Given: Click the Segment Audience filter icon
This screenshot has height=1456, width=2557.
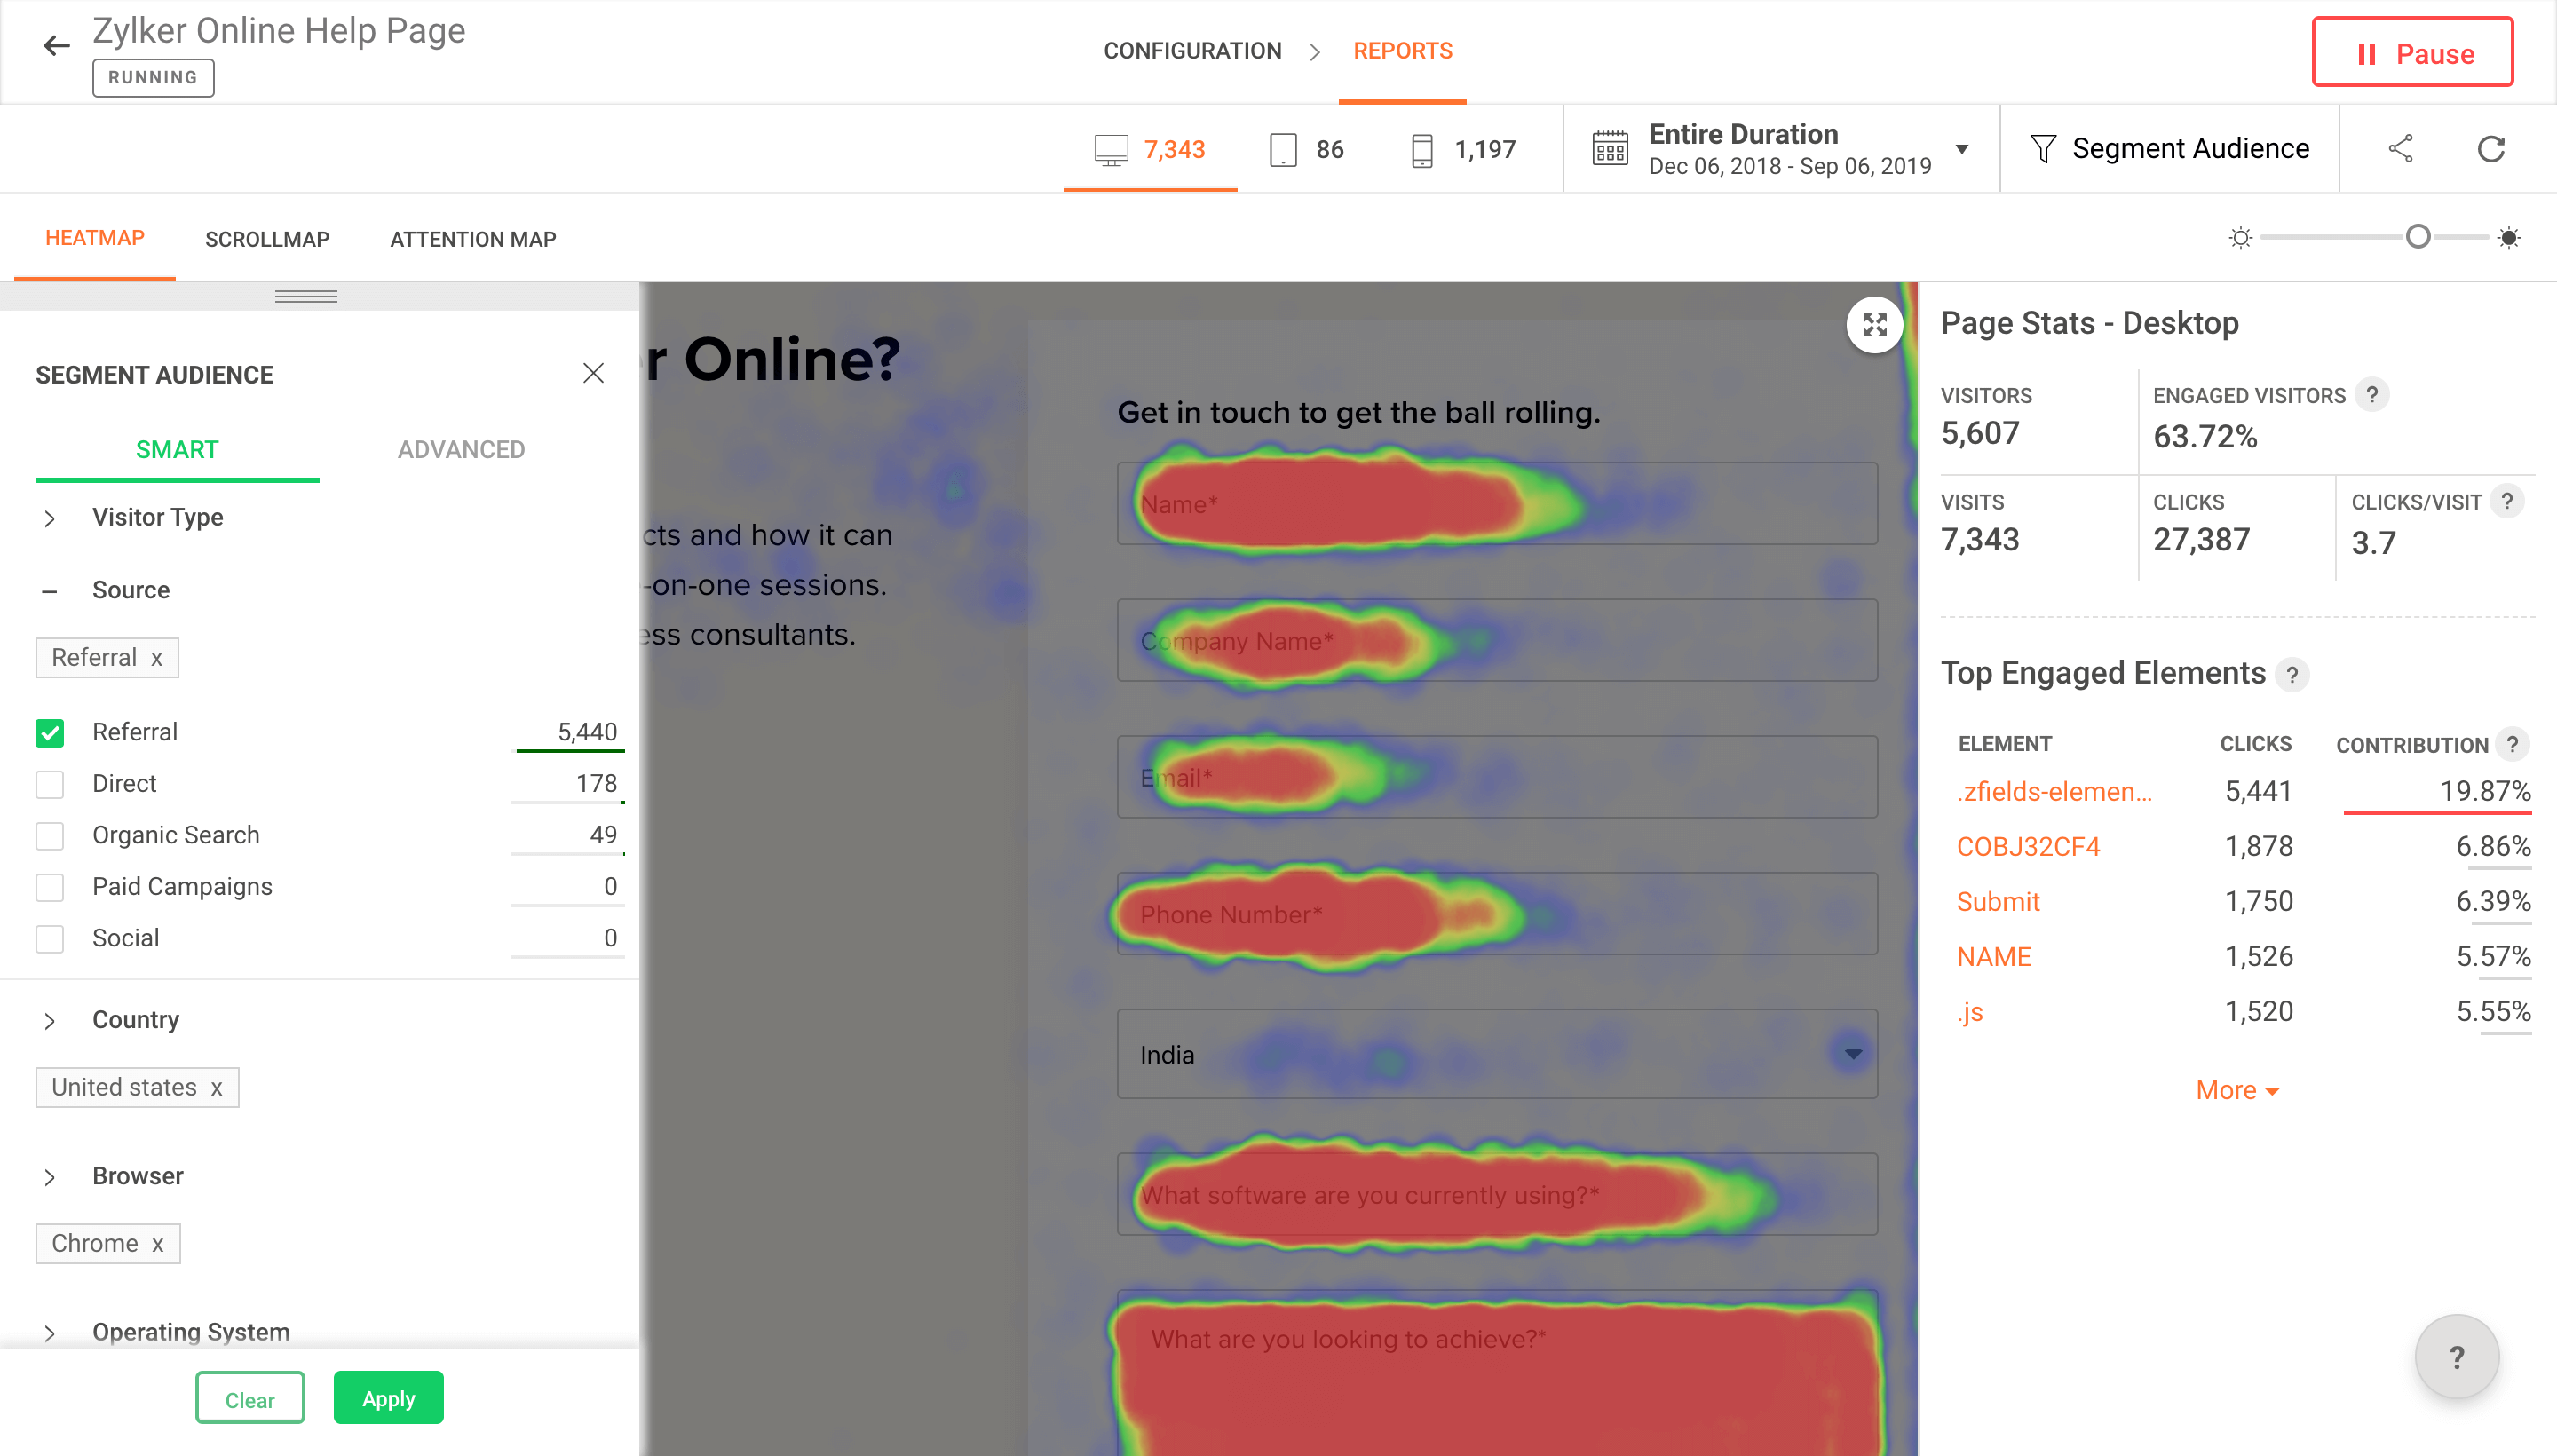Looking at the screenshot, I should tap(2040, 149).
